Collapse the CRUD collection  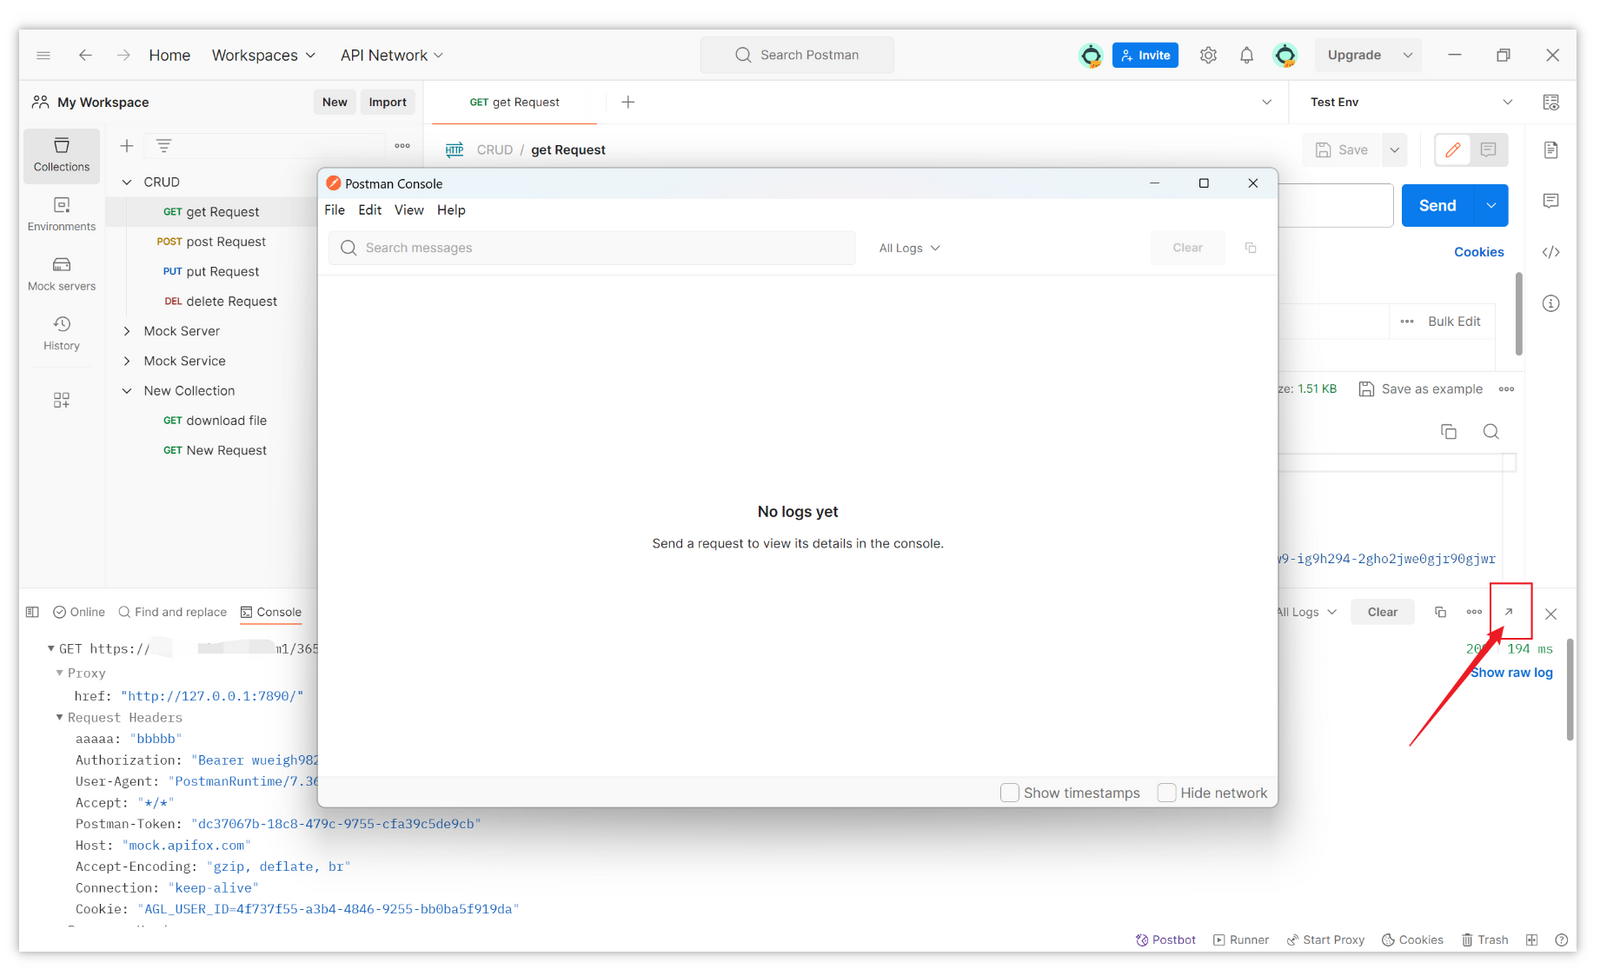coord(127,182)
